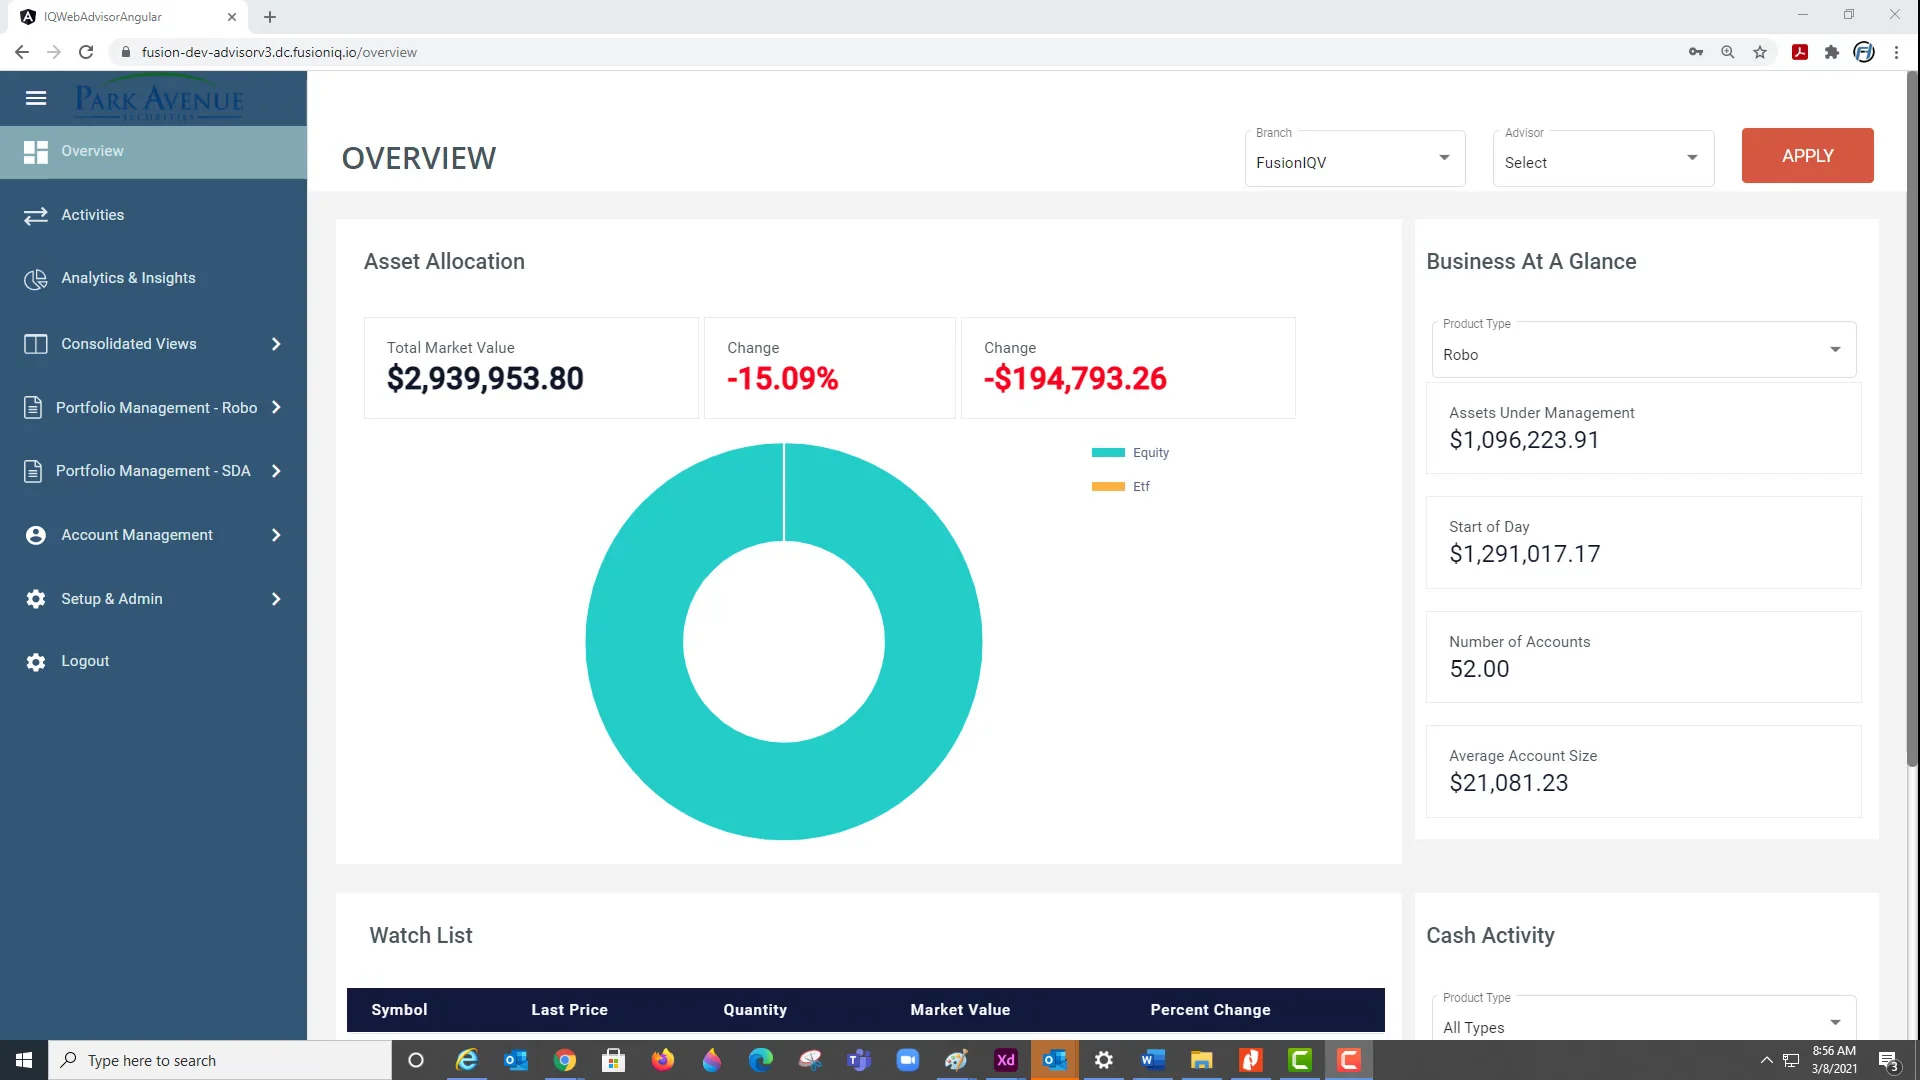Go to the Overview menu item
This screenshot has height=1080, width=1920.
pos(153,152)
